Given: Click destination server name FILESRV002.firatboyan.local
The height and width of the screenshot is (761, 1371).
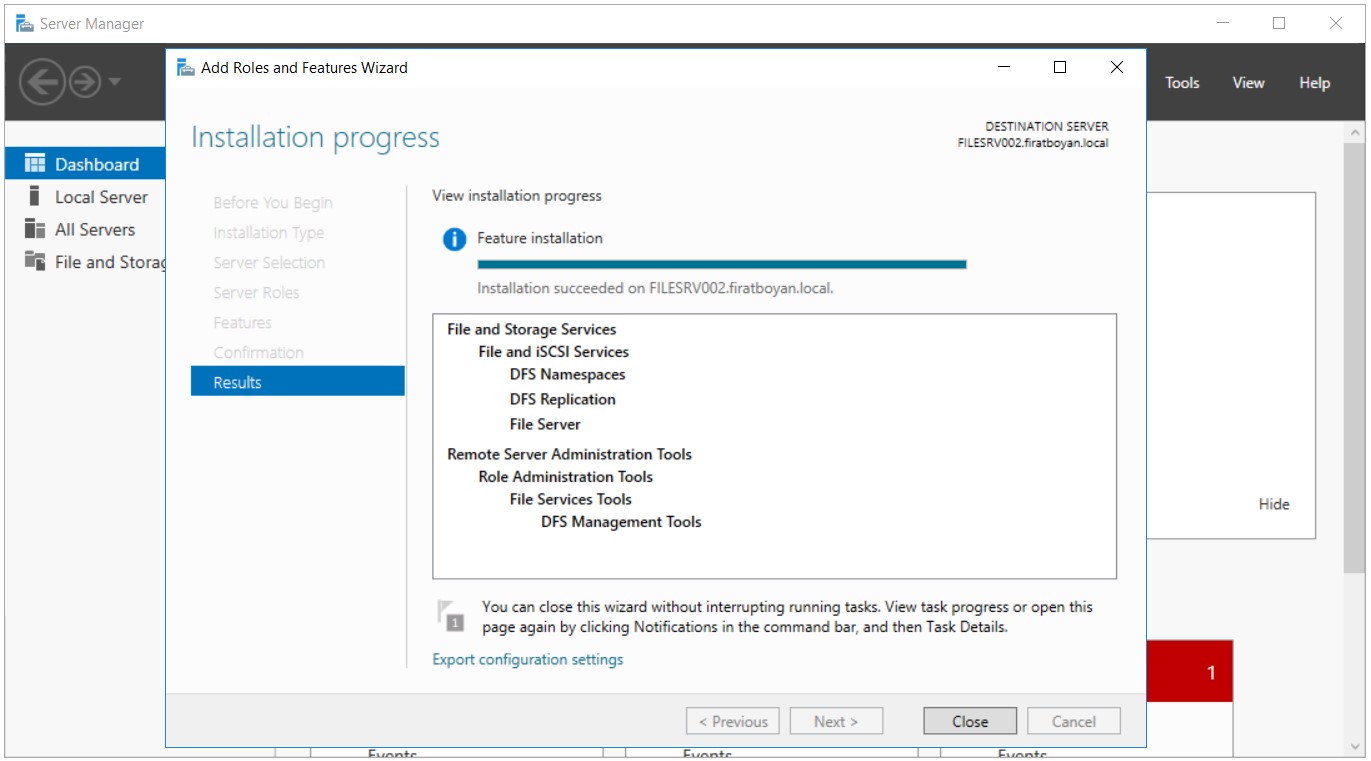Looking at the screenshot, I should (1033, 143).
